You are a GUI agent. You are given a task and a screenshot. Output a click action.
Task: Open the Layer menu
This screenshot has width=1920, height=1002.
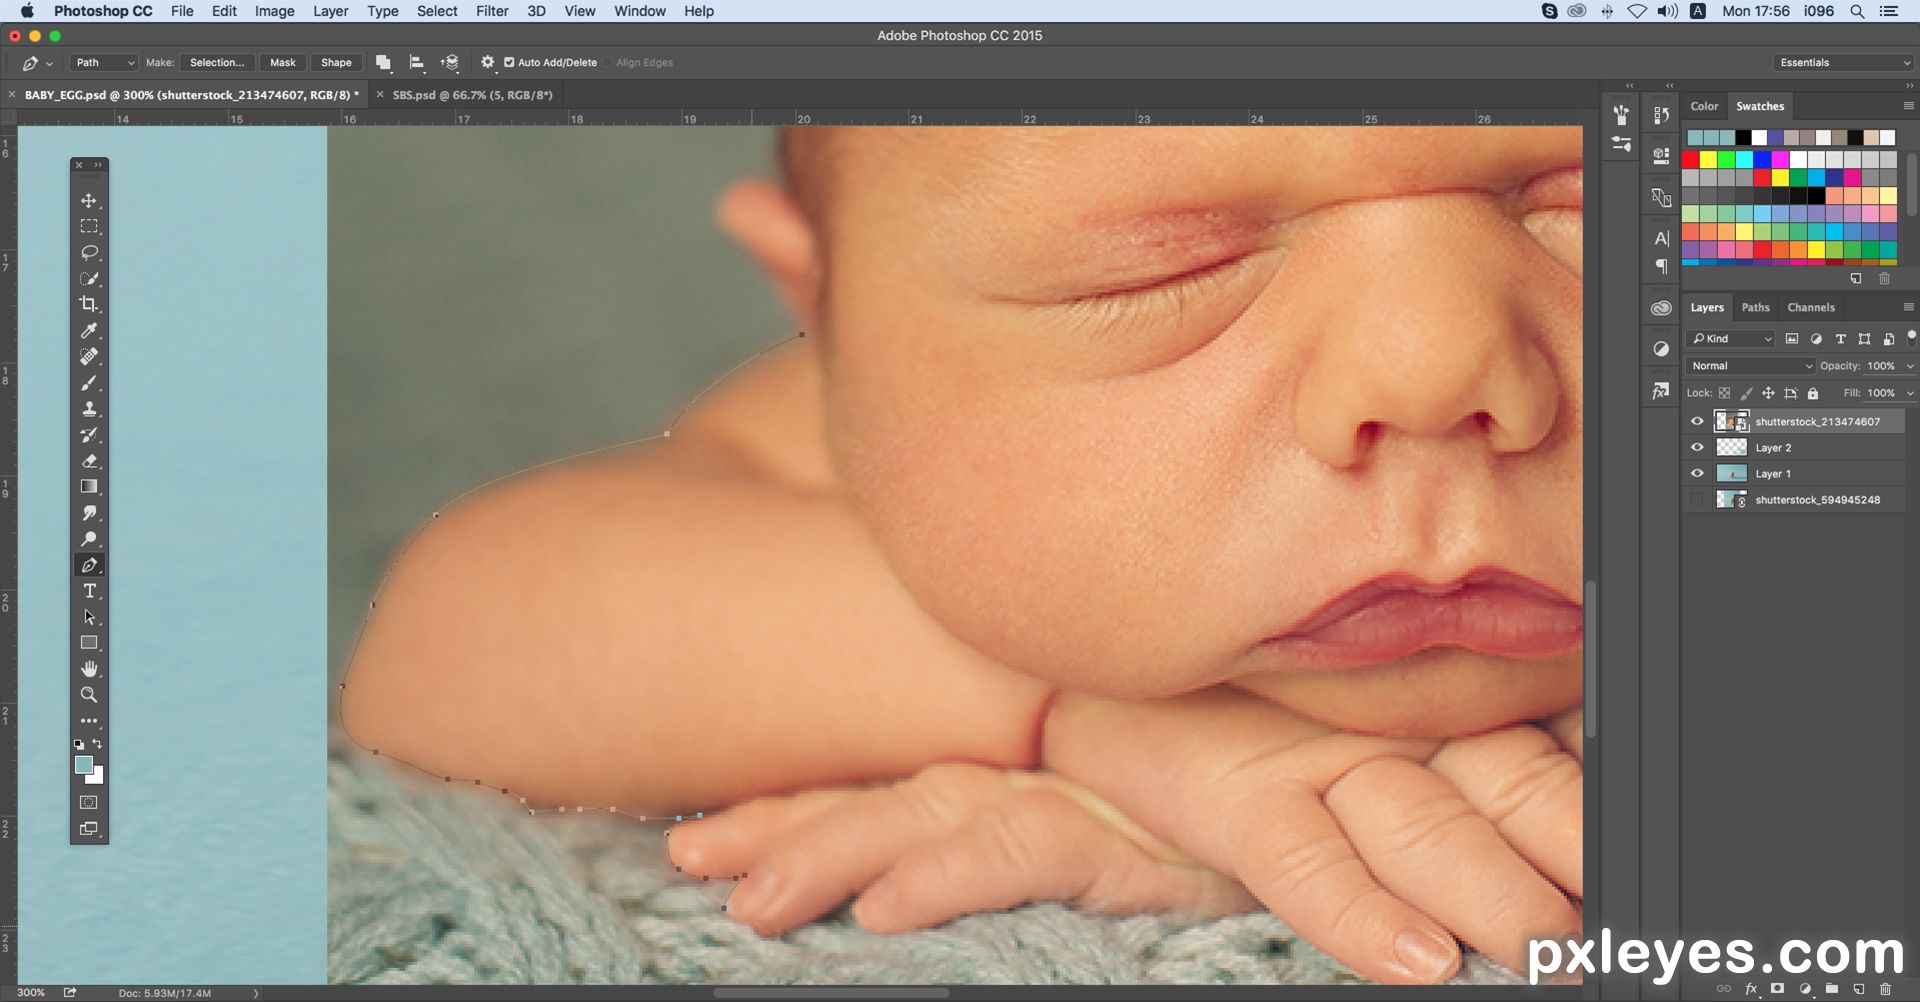click(330, 11)
